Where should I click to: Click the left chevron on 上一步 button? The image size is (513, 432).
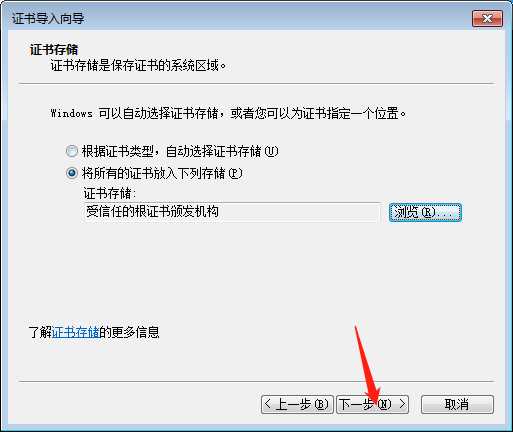pyautogui.click(x=267, y=404)
